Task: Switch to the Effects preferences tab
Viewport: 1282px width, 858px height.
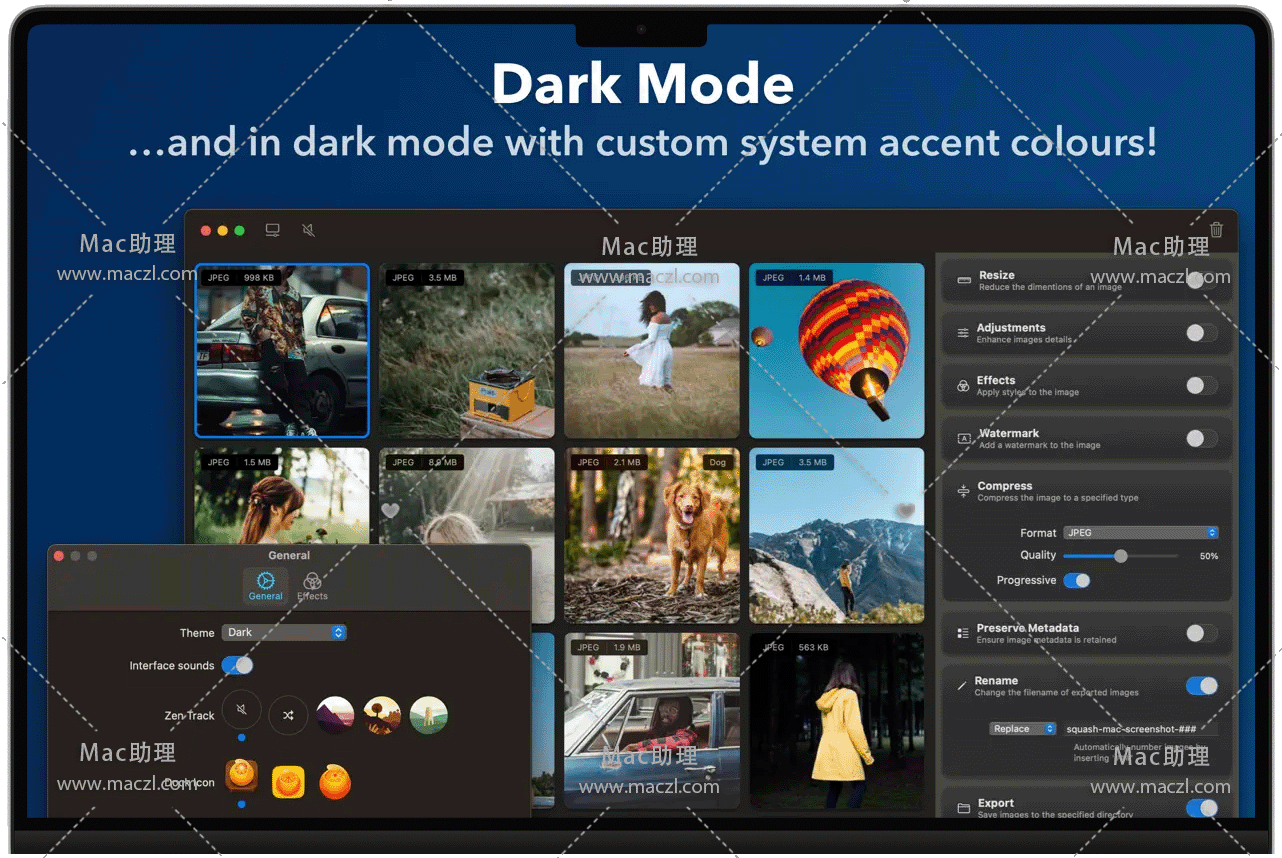Action: tap(312, 585)
